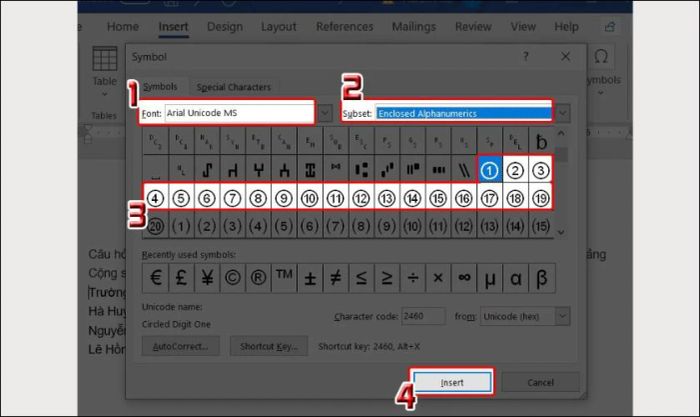Pick the Pound sign from recent symbols

click(181, 278)
